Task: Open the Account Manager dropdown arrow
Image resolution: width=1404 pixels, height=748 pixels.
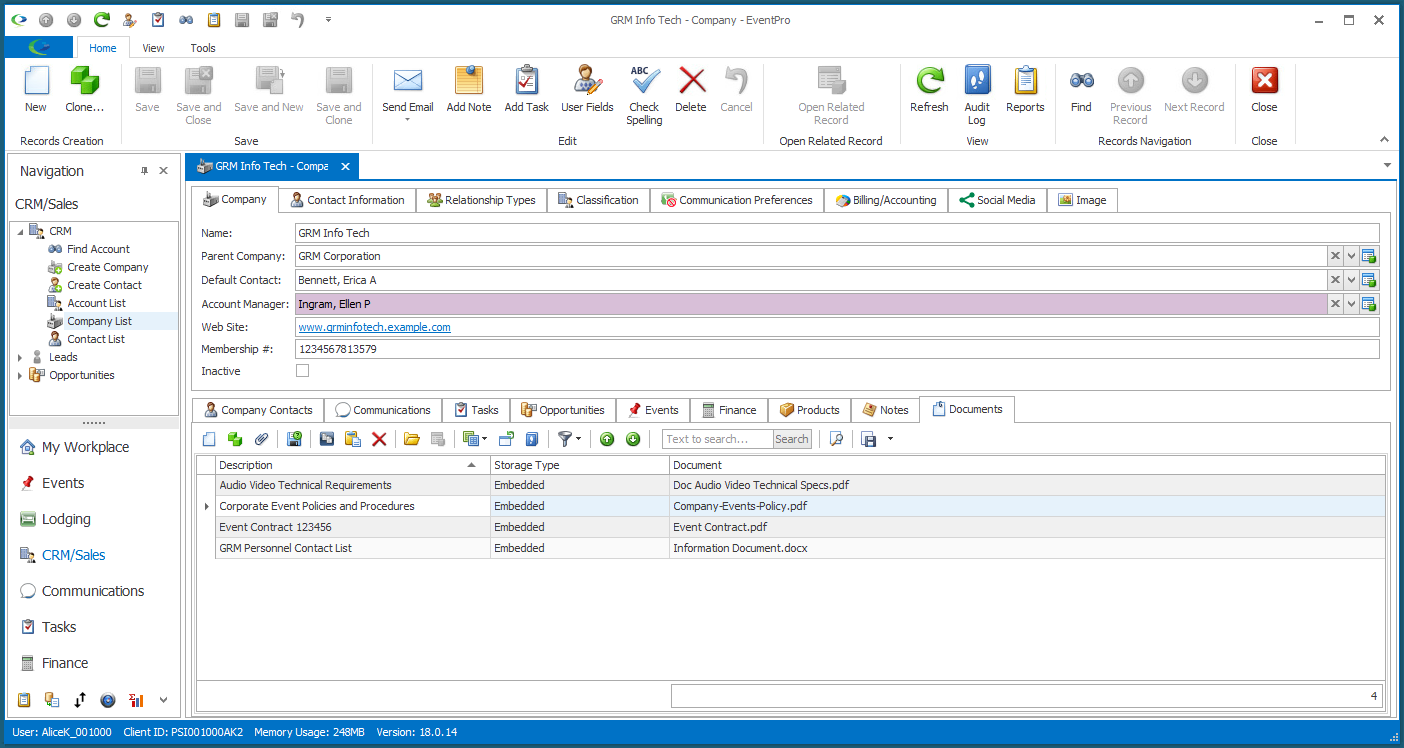Action: tap(1352, 304)
